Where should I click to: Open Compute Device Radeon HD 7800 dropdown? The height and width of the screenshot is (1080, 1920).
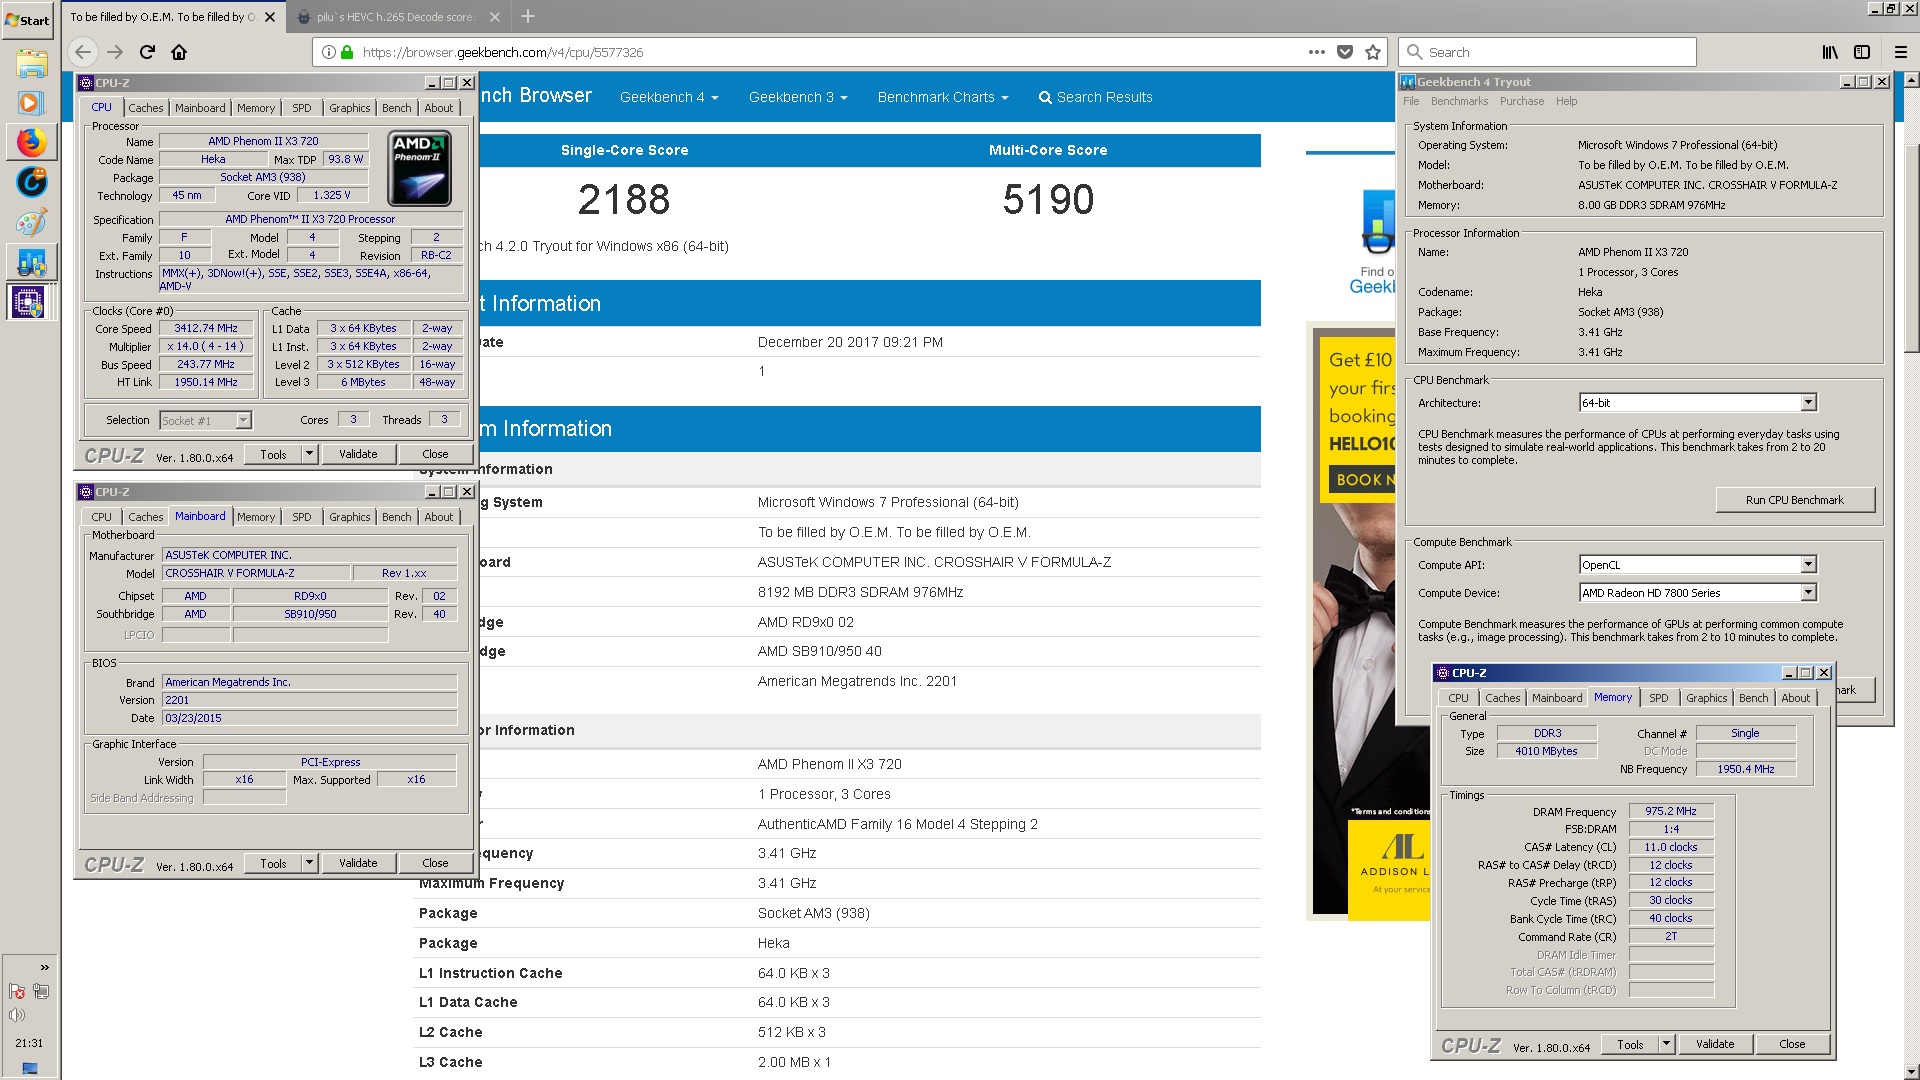click(x=1697, y=593)
